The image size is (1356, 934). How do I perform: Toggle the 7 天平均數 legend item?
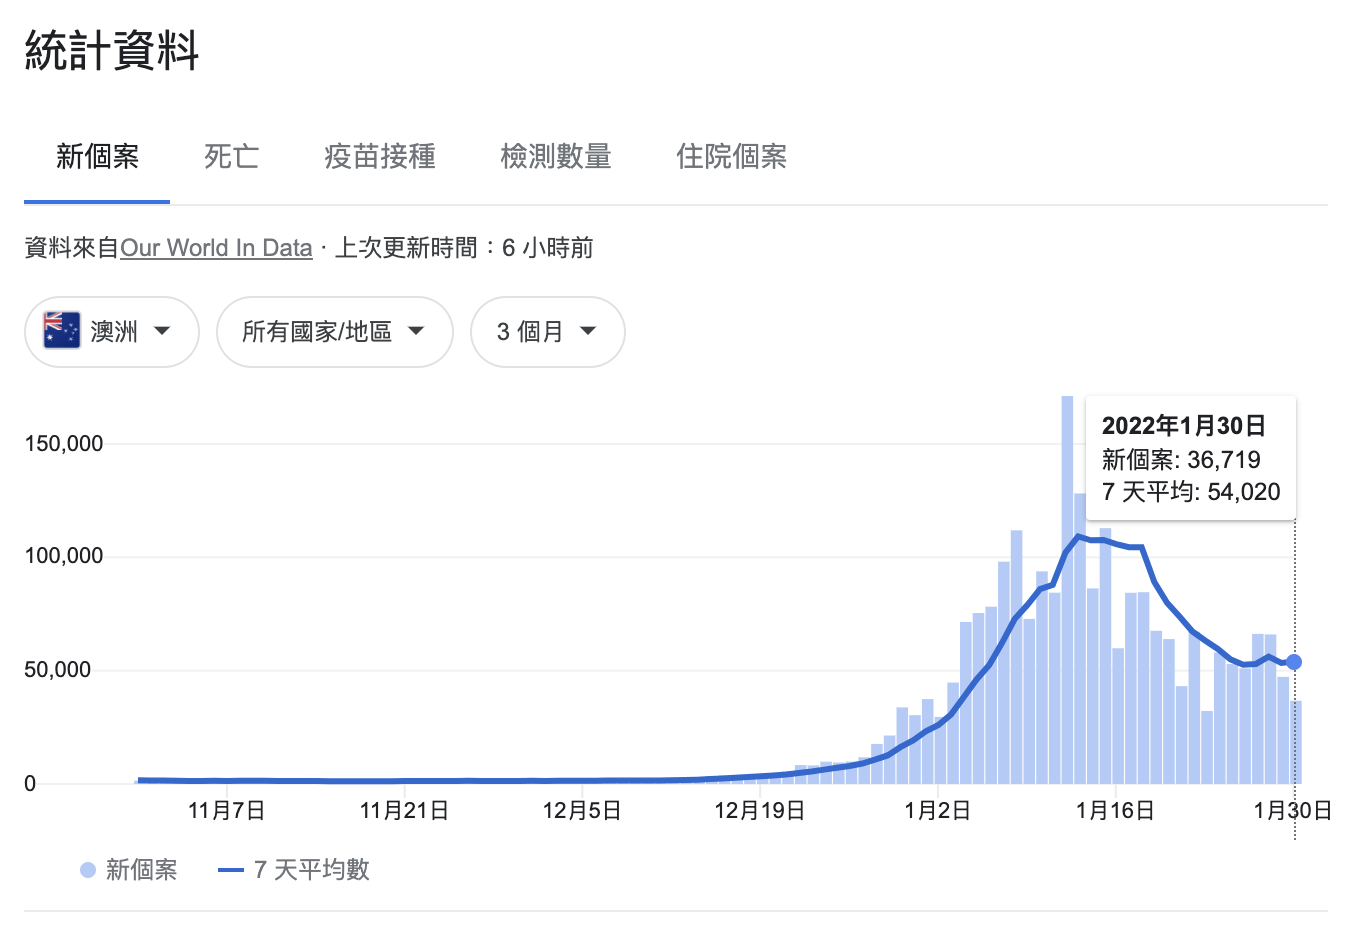pos(301,869)
